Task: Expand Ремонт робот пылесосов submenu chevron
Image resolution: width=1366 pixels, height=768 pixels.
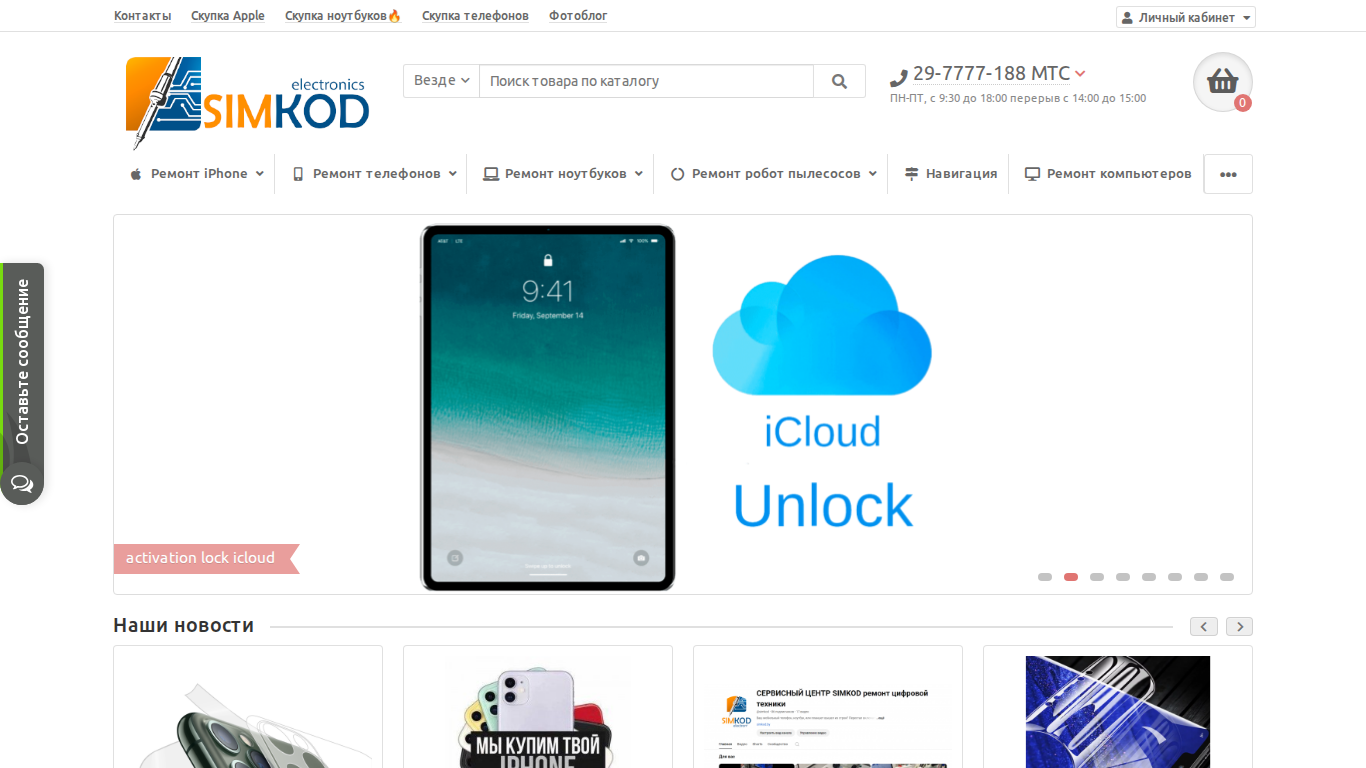Action: (873, 174)
